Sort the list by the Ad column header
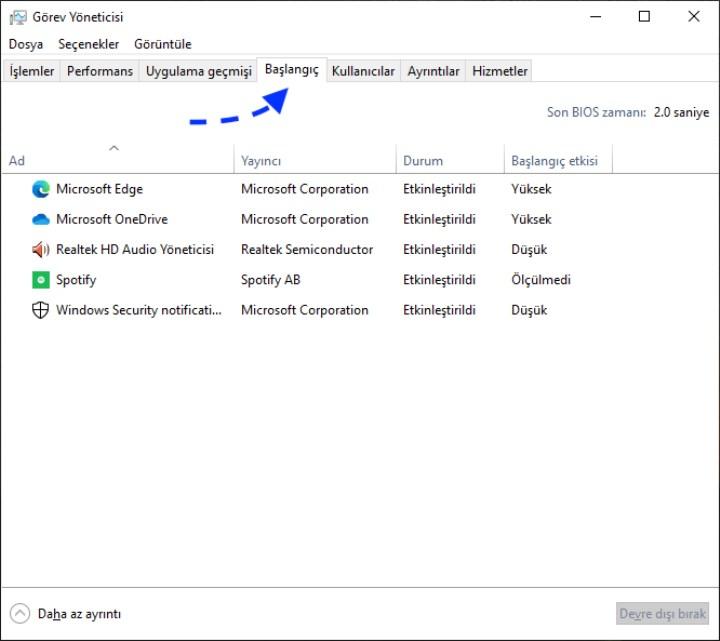The height and width of the screenshot is (641, 720). click(118, 161)
